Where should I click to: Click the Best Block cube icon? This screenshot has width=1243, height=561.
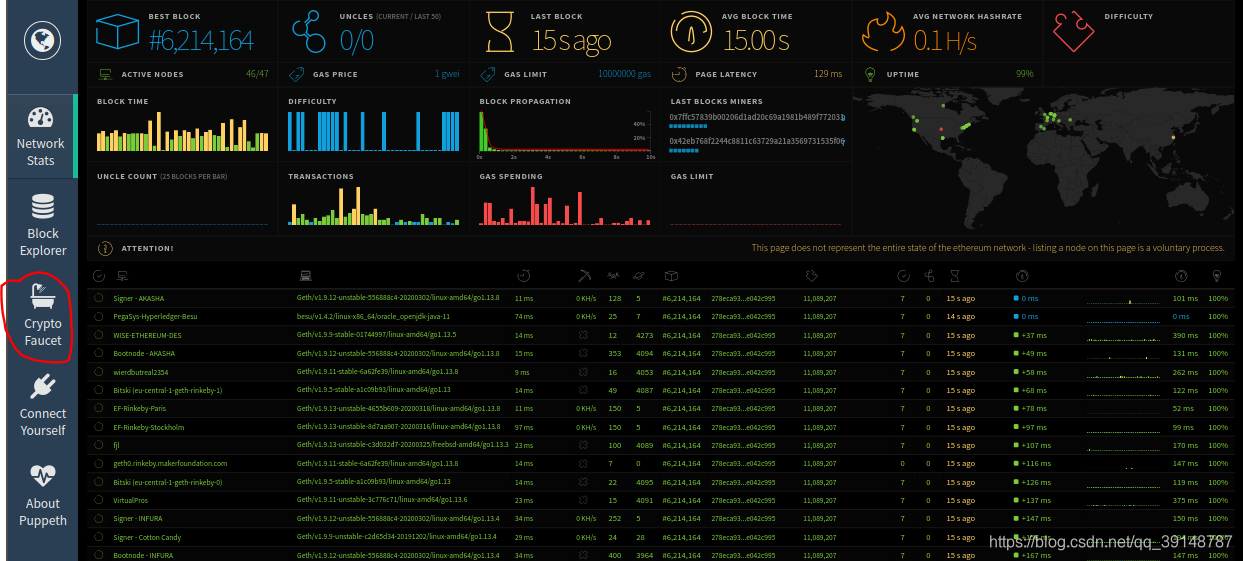(117, 32)
